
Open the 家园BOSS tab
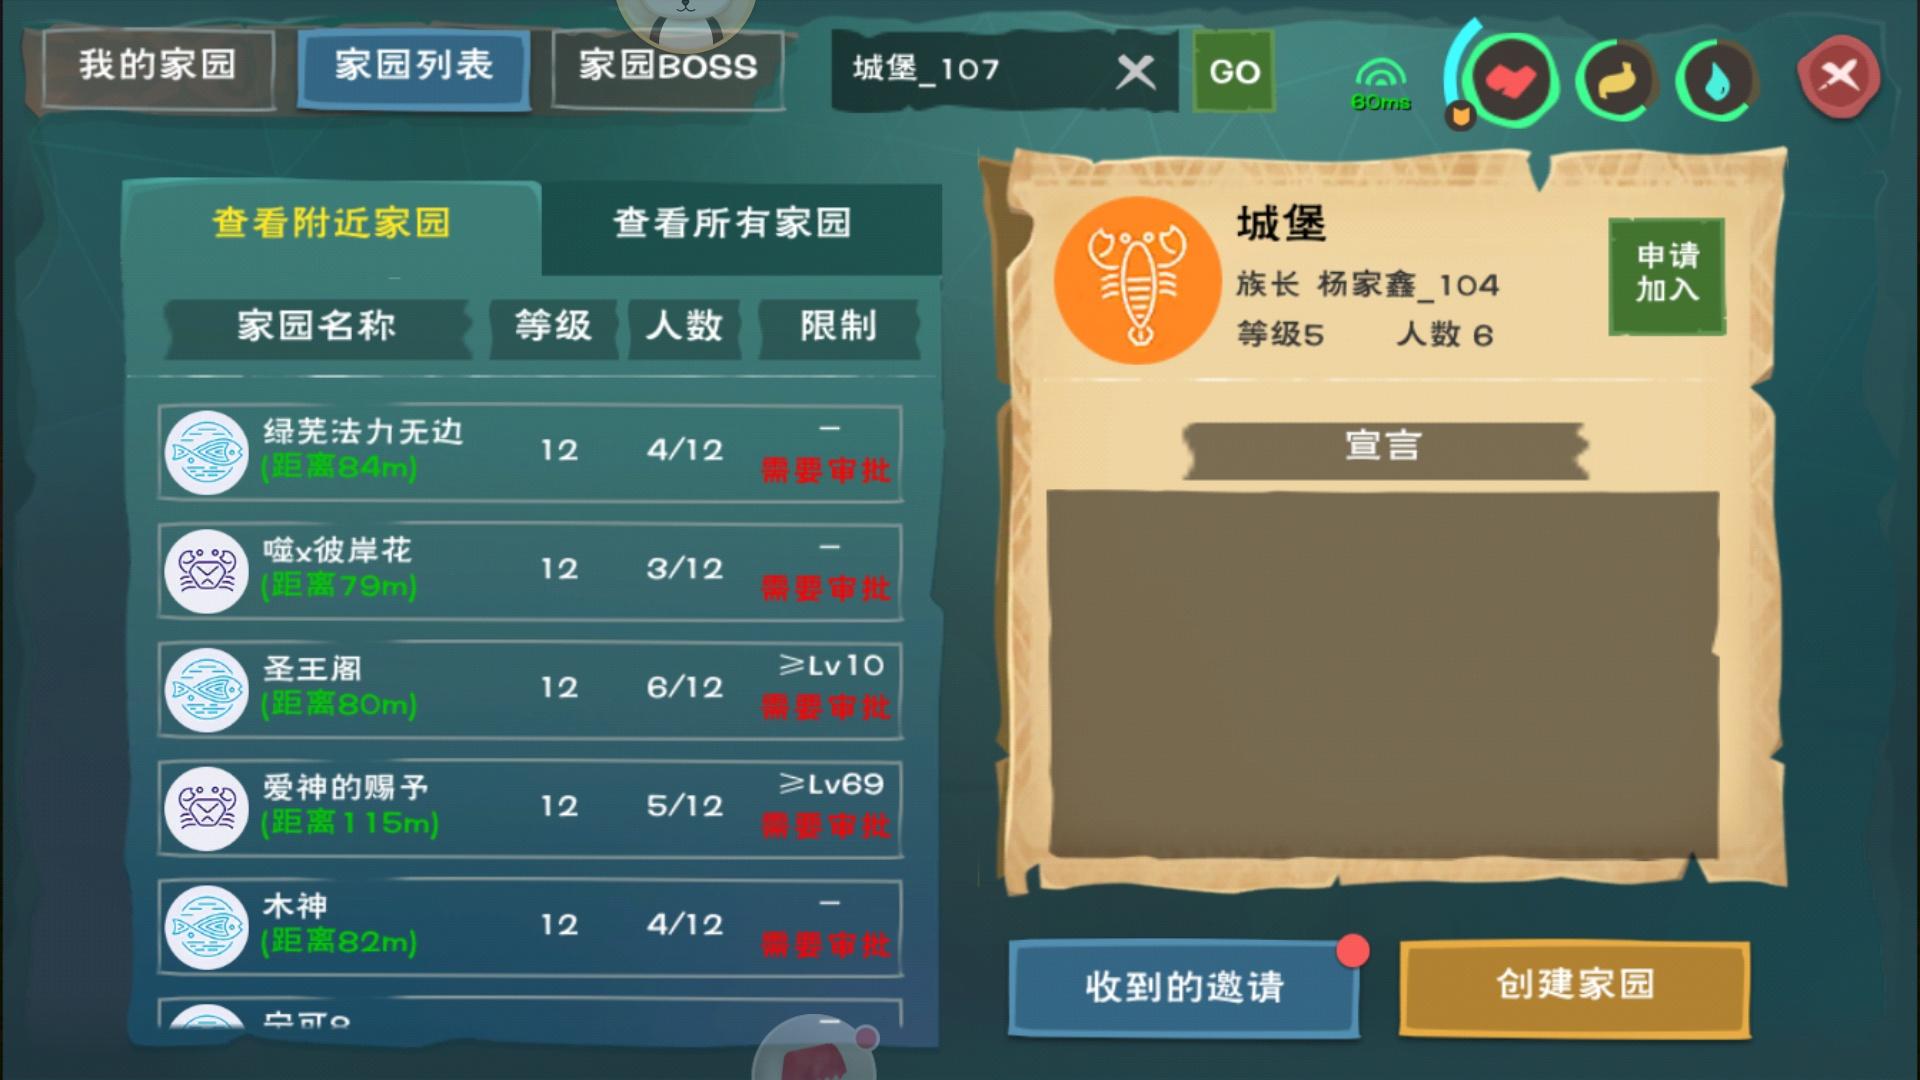(668, 66)
